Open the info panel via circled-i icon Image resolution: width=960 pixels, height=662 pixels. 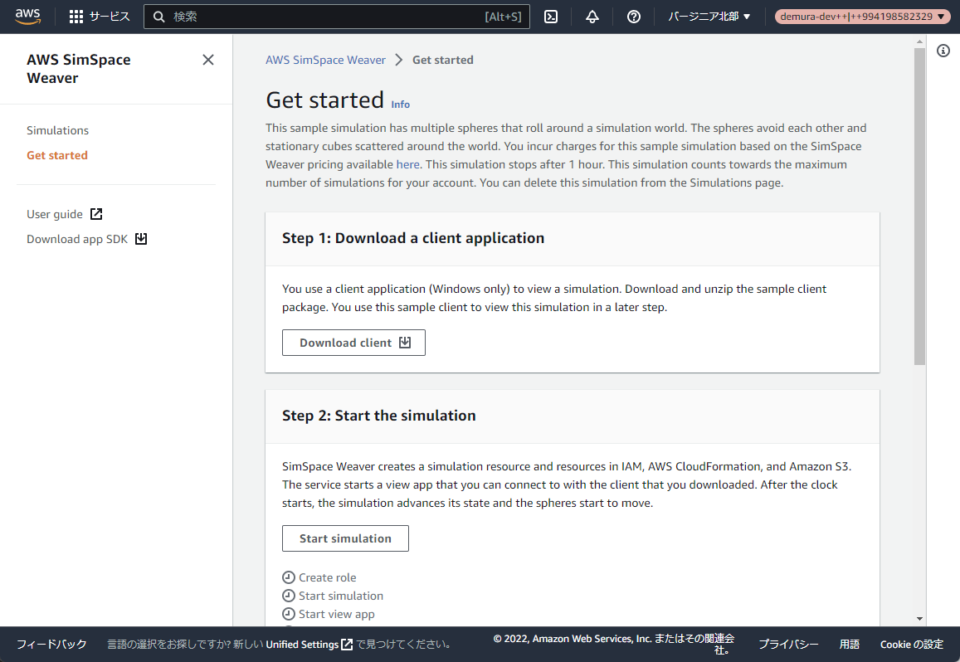tap(942, 50)
